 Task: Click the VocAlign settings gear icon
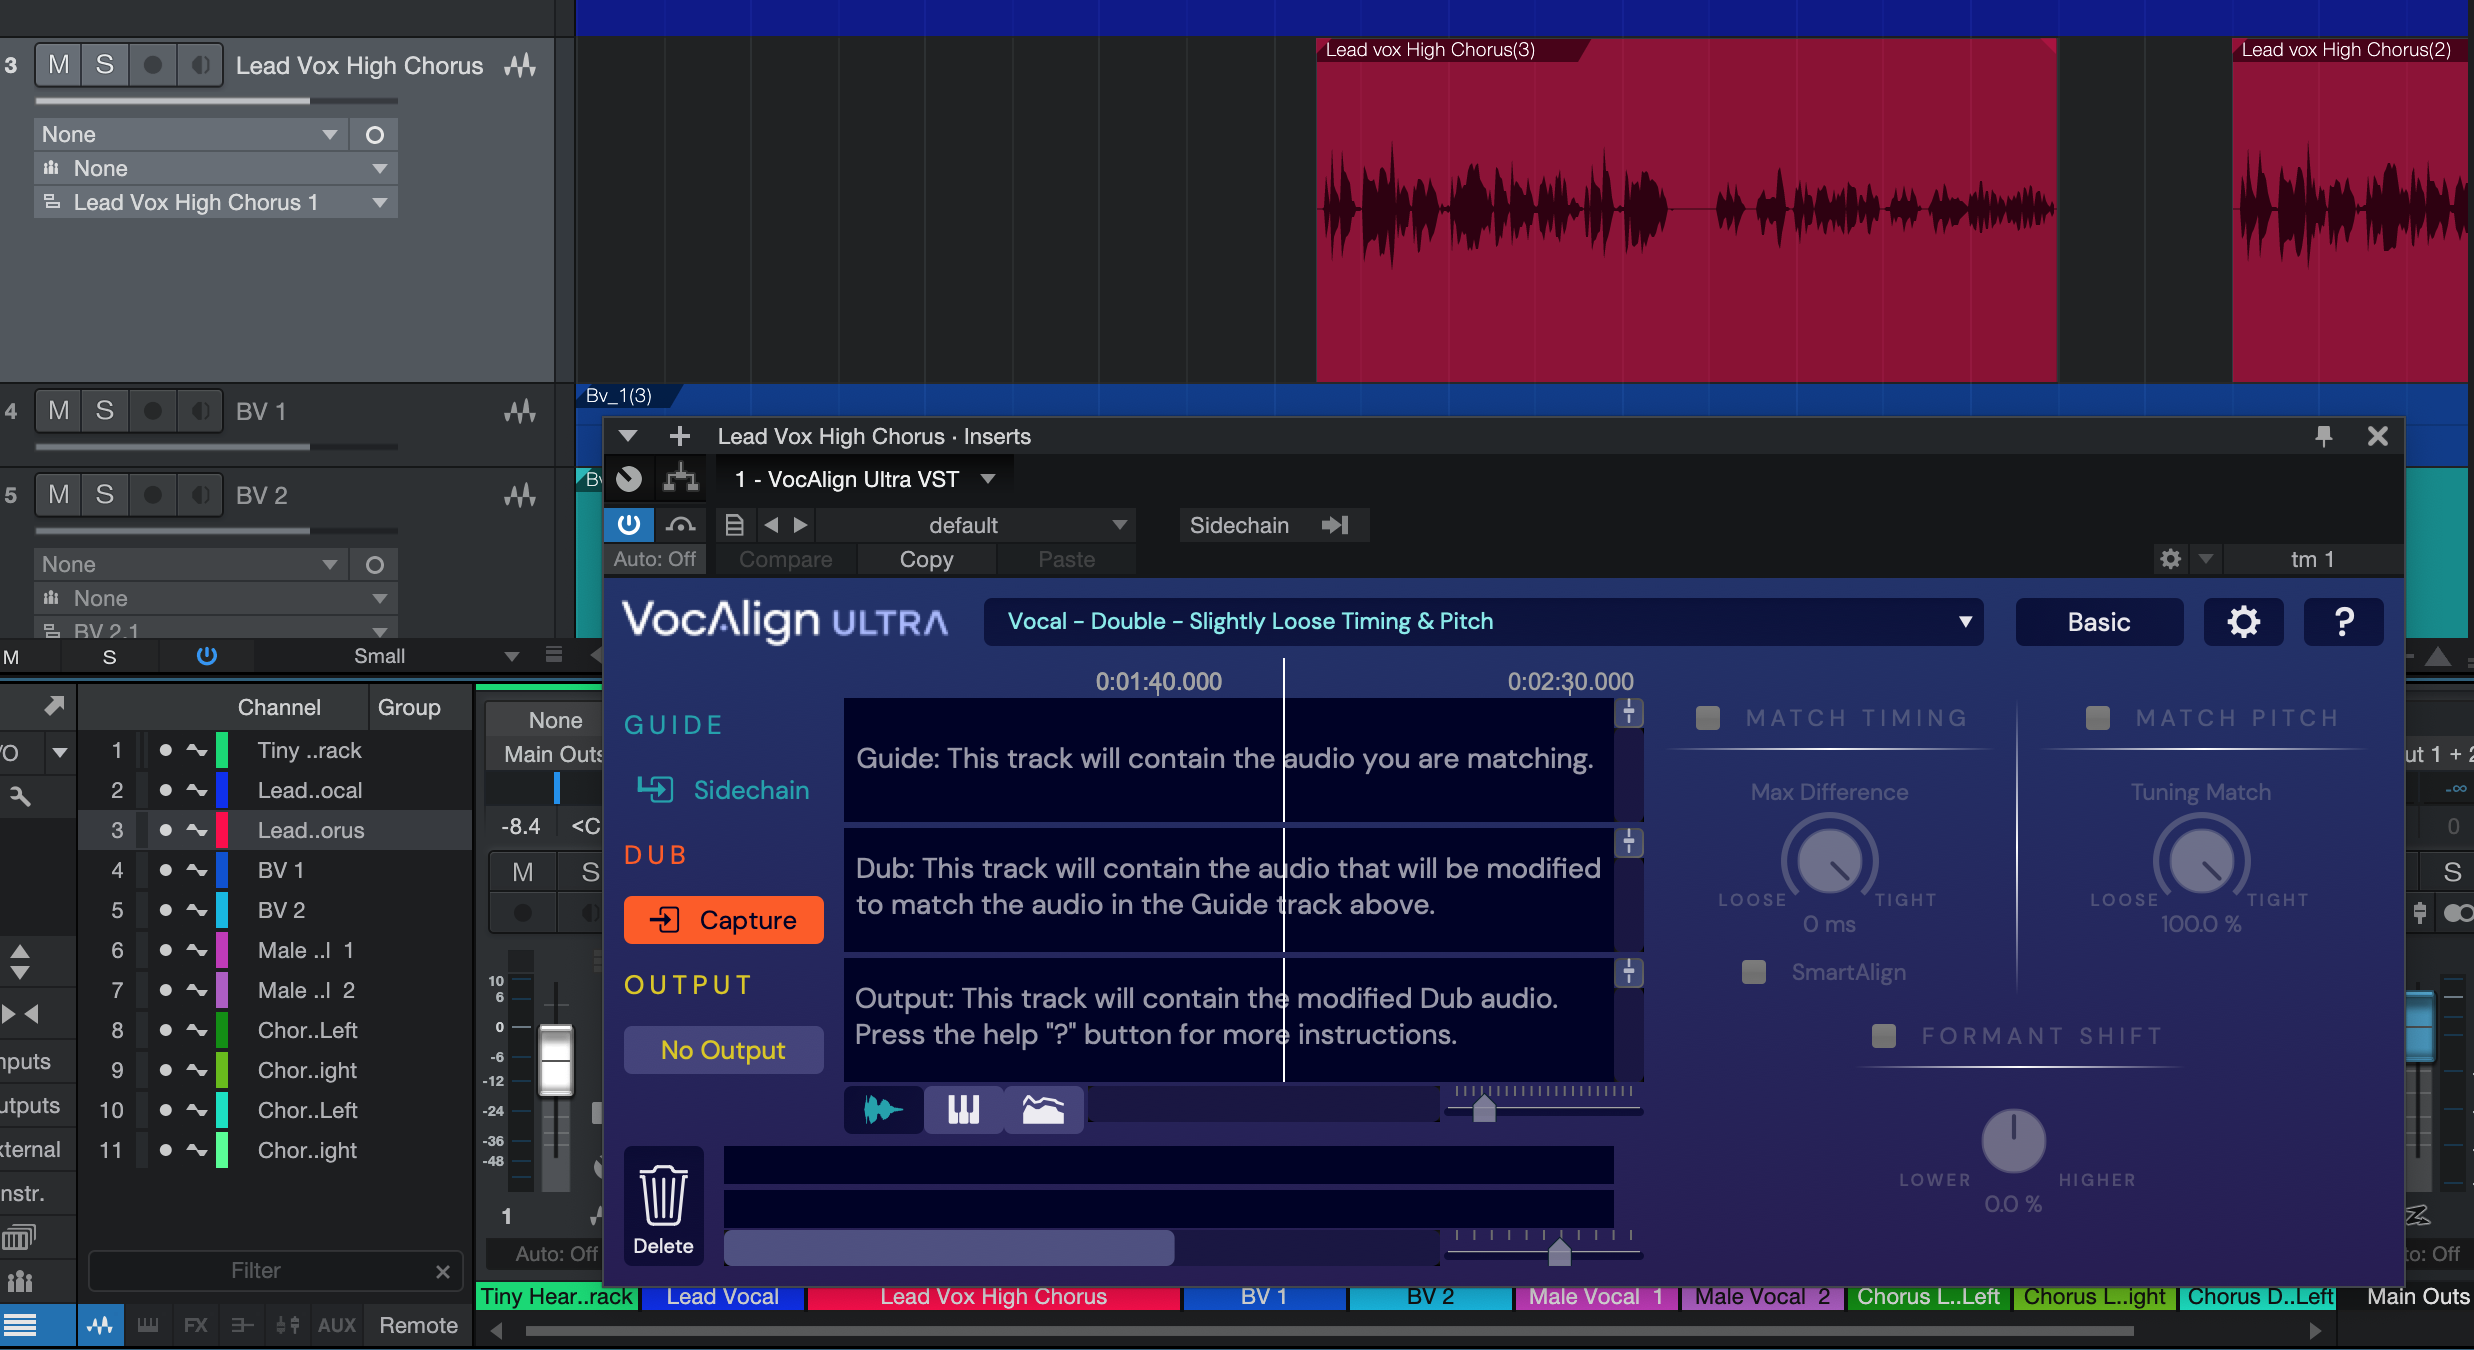point(2243,622)
